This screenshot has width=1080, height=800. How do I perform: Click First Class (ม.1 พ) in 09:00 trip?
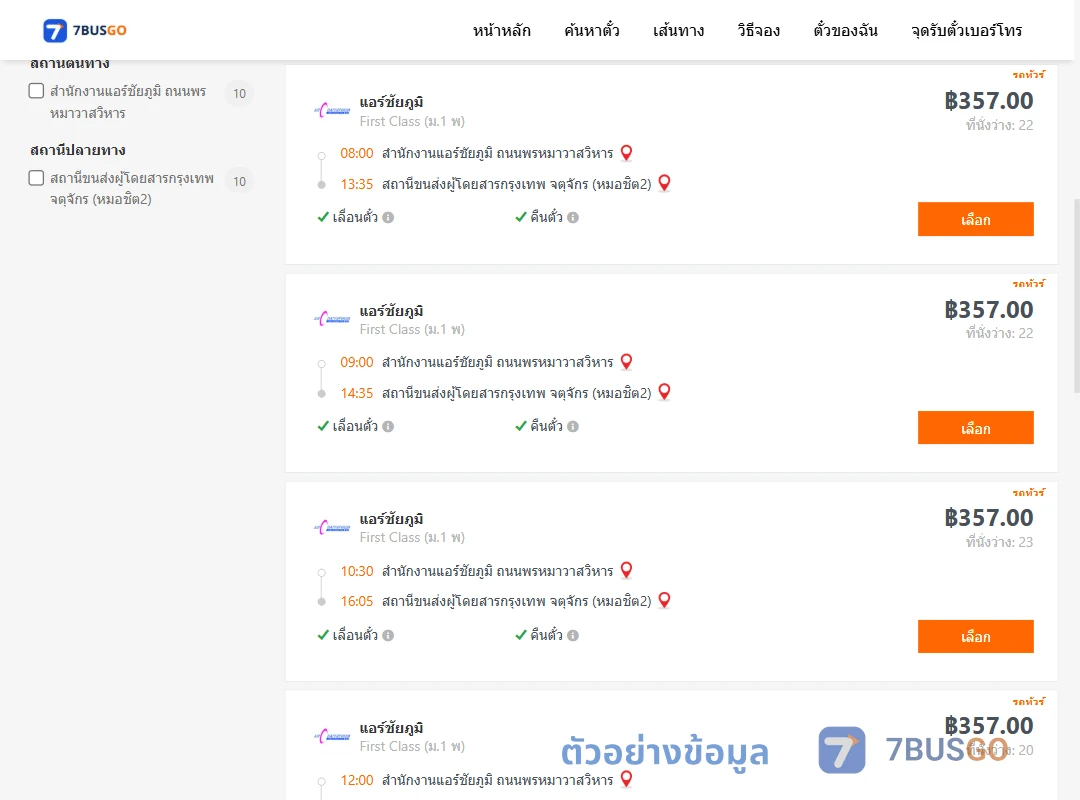(412, 329)
